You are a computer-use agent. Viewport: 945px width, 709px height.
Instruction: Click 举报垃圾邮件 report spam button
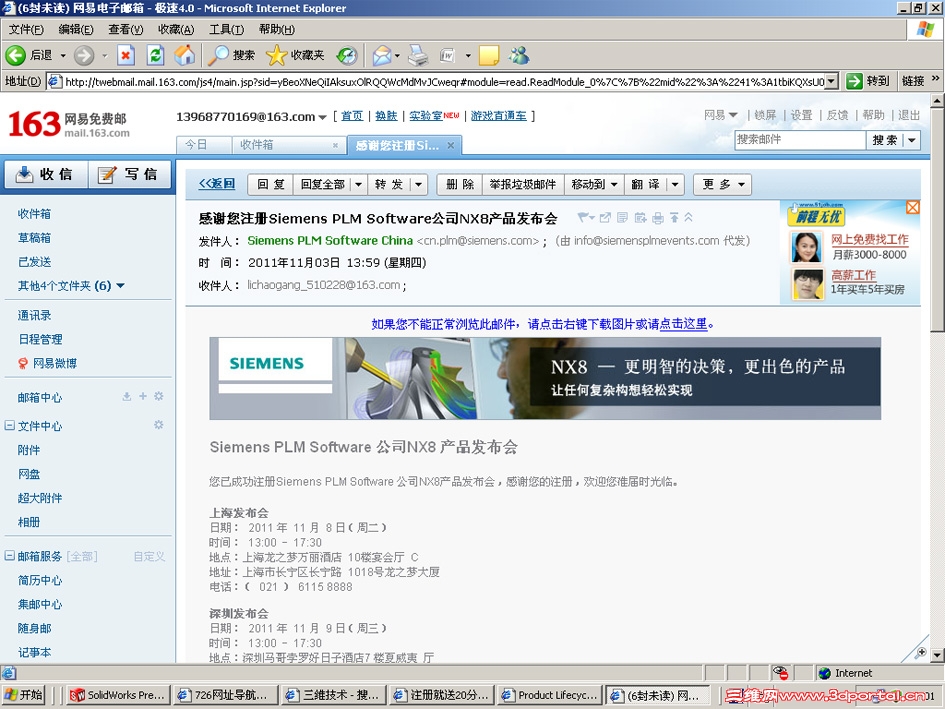(x=523, y=184)
